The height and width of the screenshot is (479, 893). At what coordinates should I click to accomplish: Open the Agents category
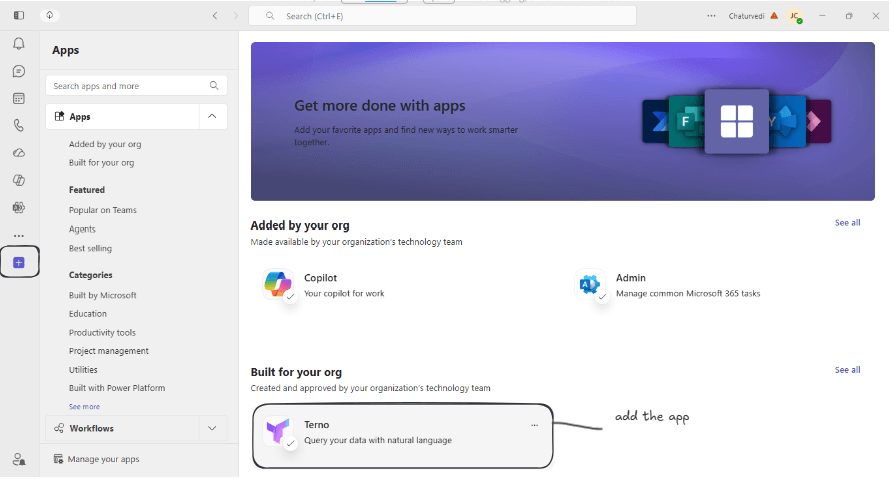(x=82, y=229)
